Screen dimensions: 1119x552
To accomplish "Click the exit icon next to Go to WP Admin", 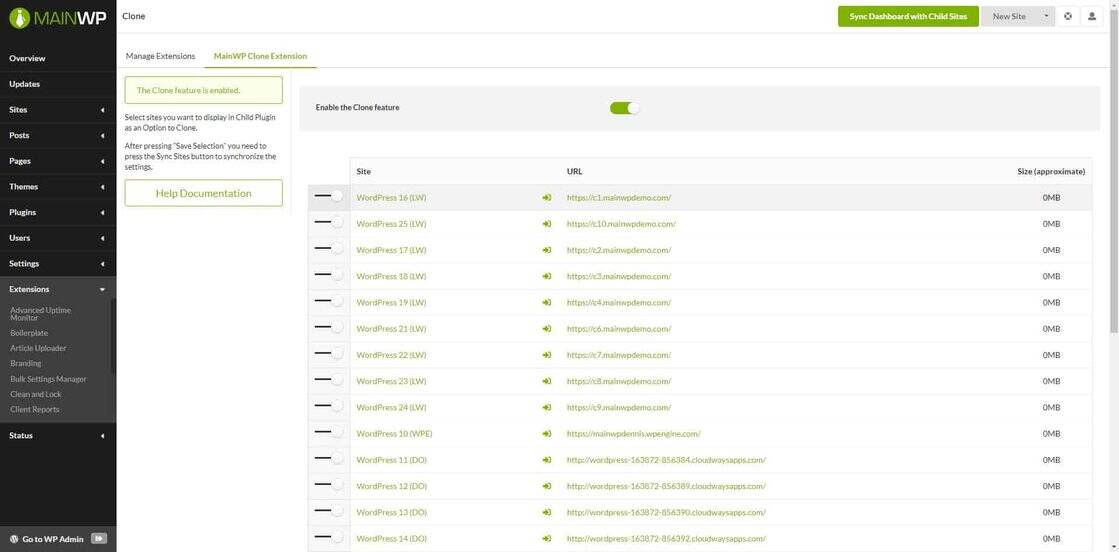I will pyautogui.click(x=99, y=539).
